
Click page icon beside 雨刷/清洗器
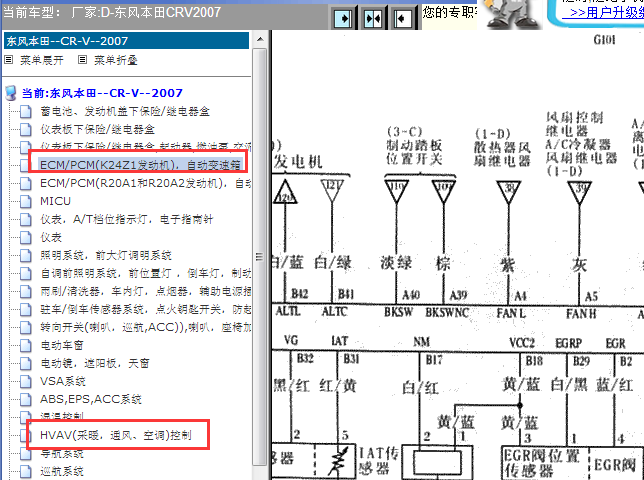coord(25,292)
